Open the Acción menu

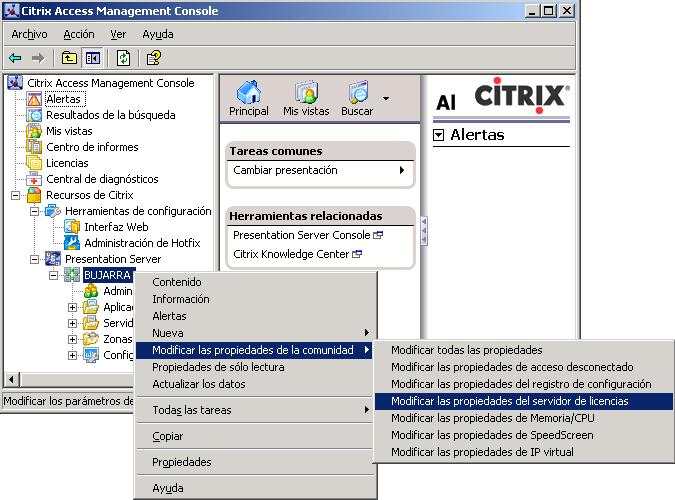coord(79,34)
